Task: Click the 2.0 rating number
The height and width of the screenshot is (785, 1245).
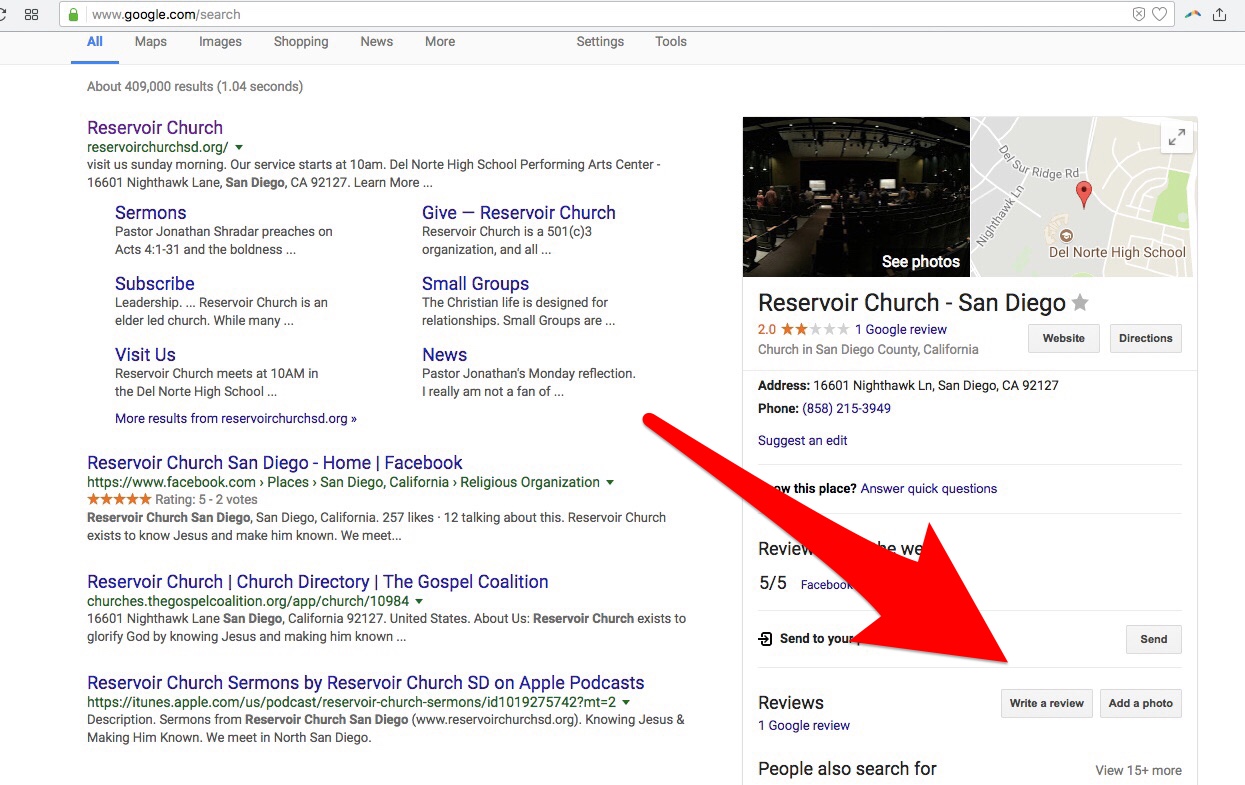Action: tap(767, 330)
